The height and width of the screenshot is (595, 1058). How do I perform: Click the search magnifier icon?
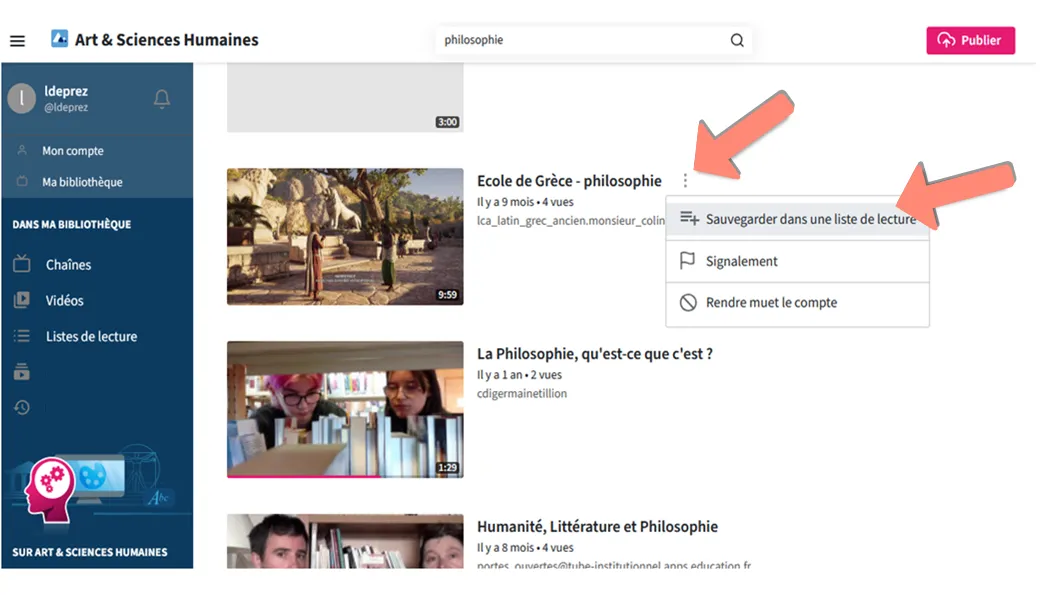(x=737, y=40)
